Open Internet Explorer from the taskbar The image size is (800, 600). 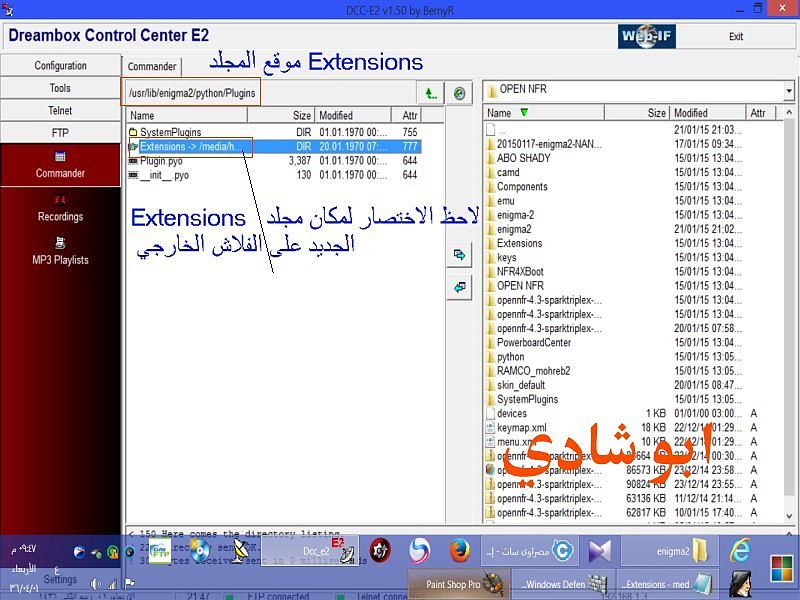coord(740,551)
